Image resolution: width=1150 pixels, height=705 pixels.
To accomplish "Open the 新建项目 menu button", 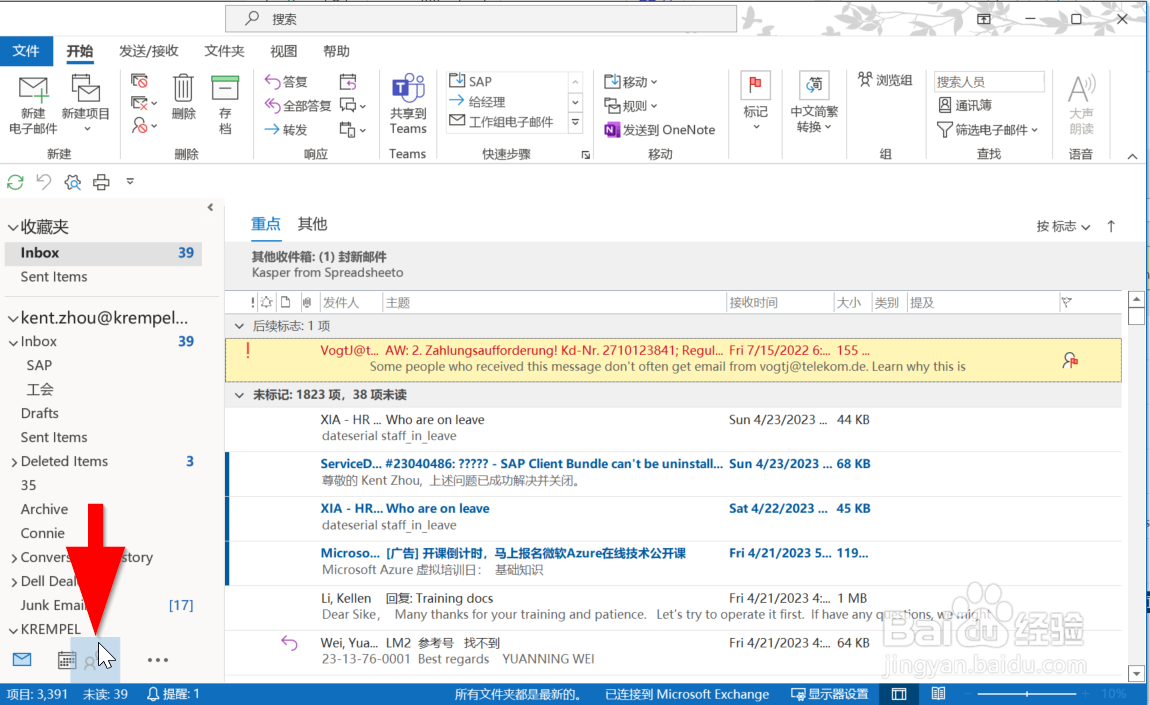I will (x=86, y=105).
